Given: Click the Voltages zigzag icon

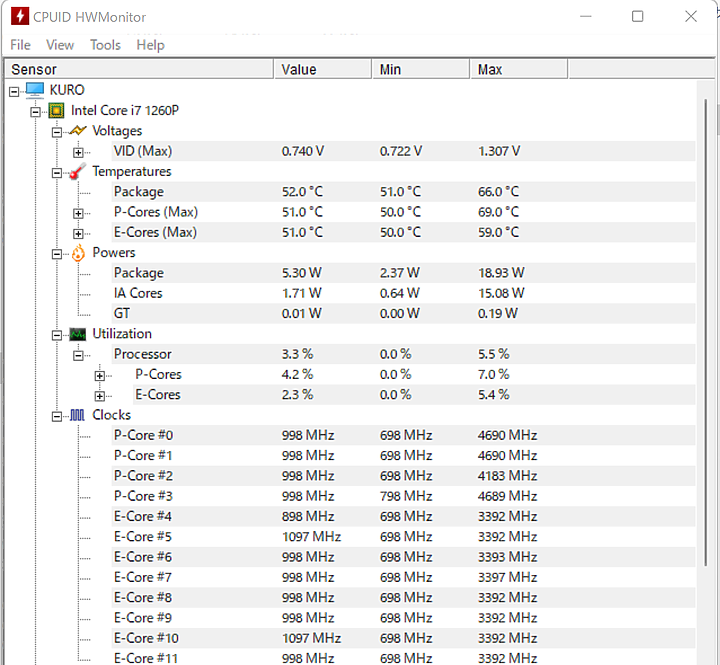Looking at the screenshot, I should pyautogui.click(x=78, y=131).
